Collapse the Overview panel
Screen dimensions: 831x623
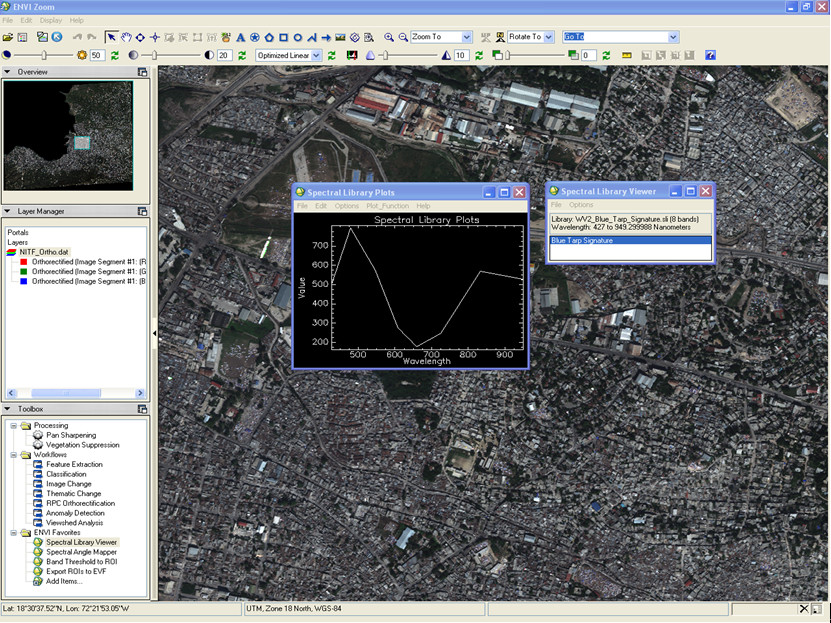8,72
